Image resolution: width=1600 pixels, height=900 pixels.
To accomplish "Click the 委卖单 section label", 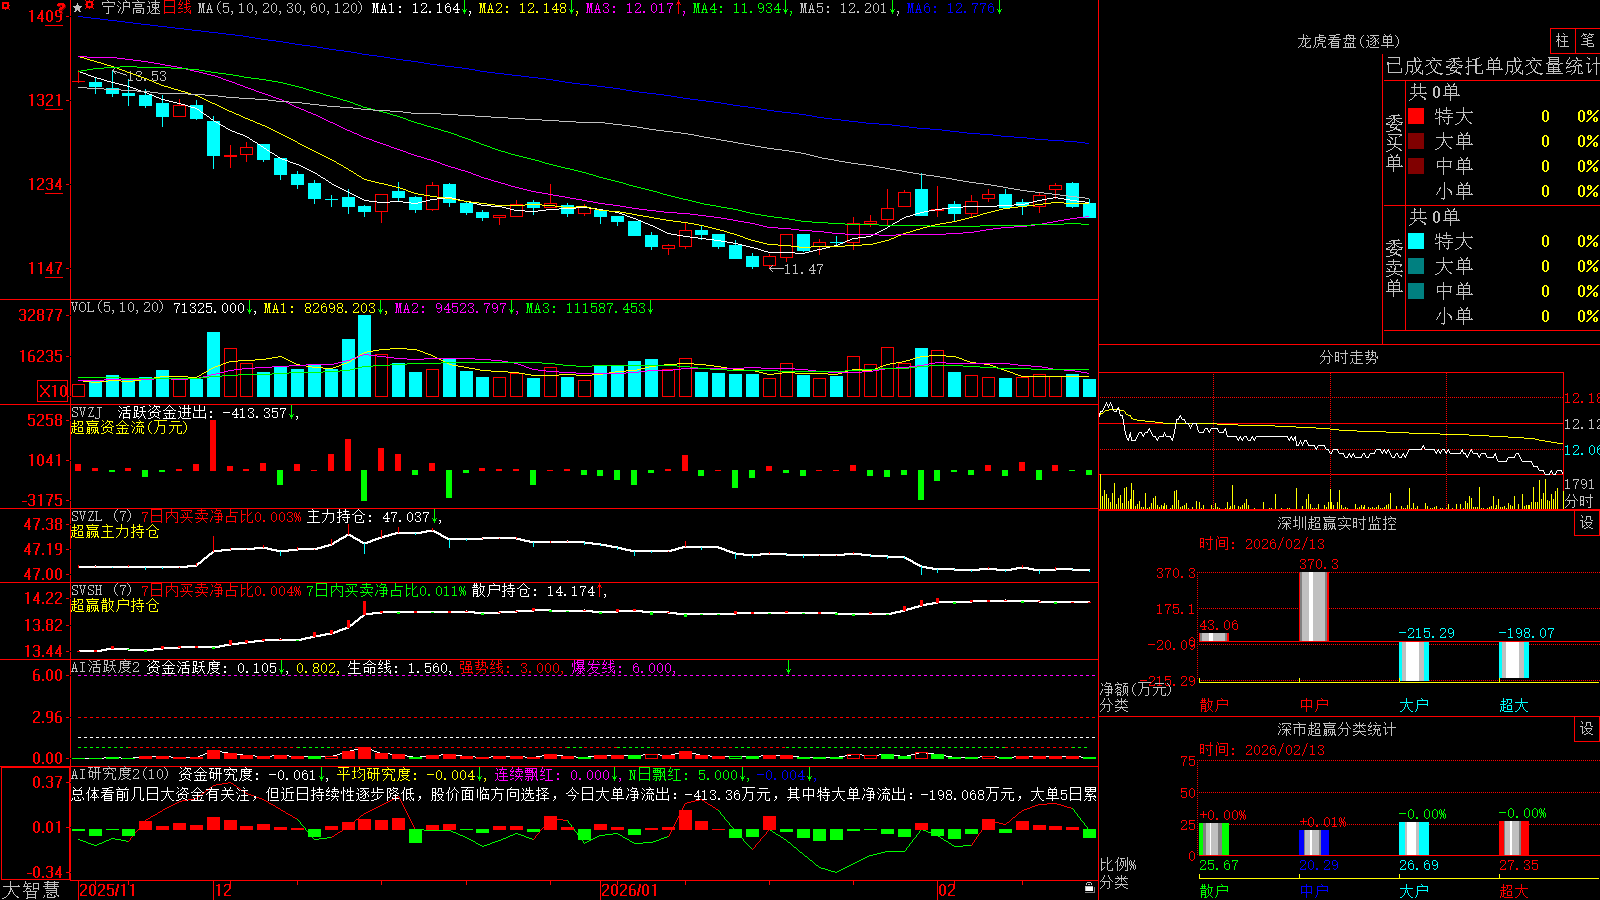I will [1394, 268].
